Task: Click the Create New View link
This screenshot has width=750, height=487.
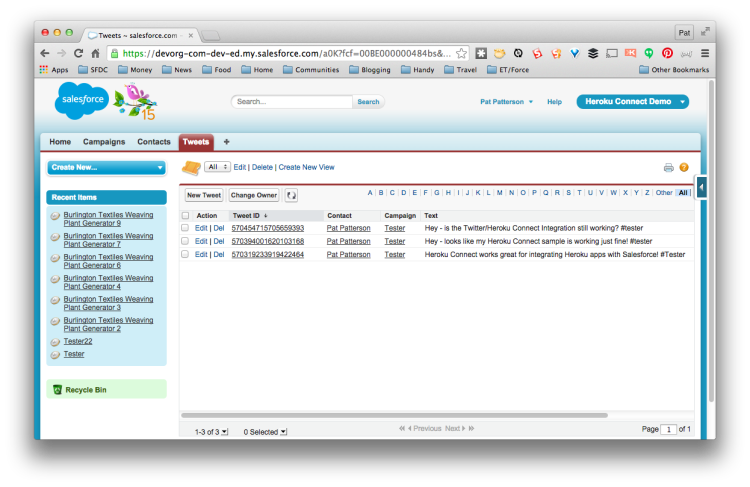Action: pos(307,167)
